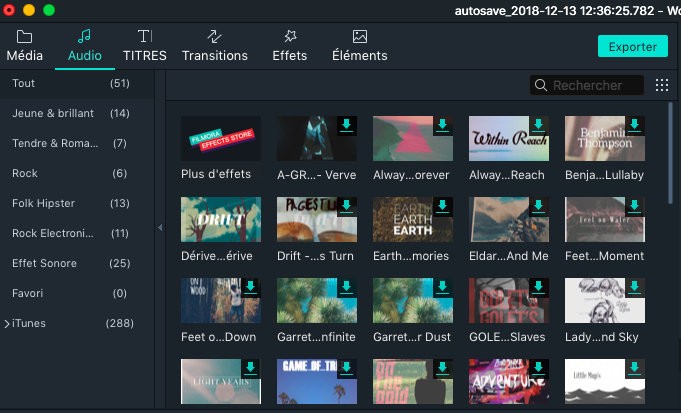Screen dimensions: 681x413
Task: Open the Média tab
Action: tap(24, 46)
